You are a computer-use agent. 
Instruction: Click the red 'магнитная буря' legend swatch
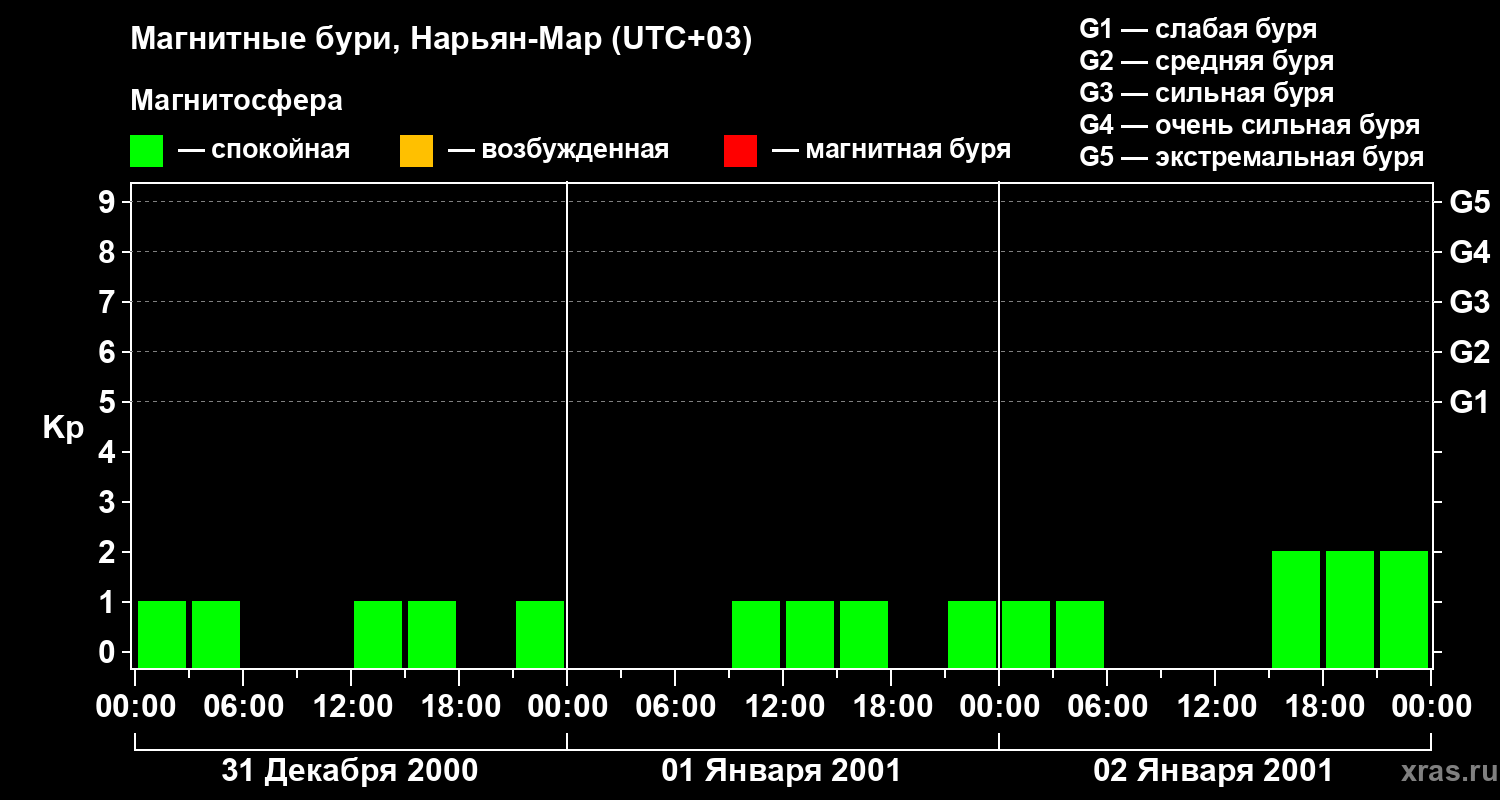click(x=740, y=151)
